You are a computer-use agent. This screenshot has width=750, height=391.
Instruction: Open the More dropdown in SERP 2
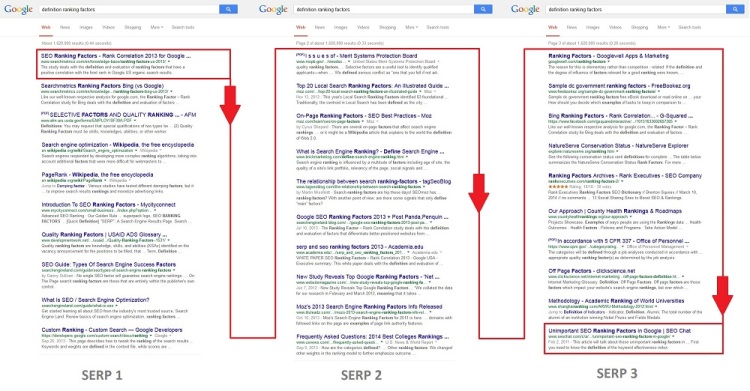click(x=411, y=27)
